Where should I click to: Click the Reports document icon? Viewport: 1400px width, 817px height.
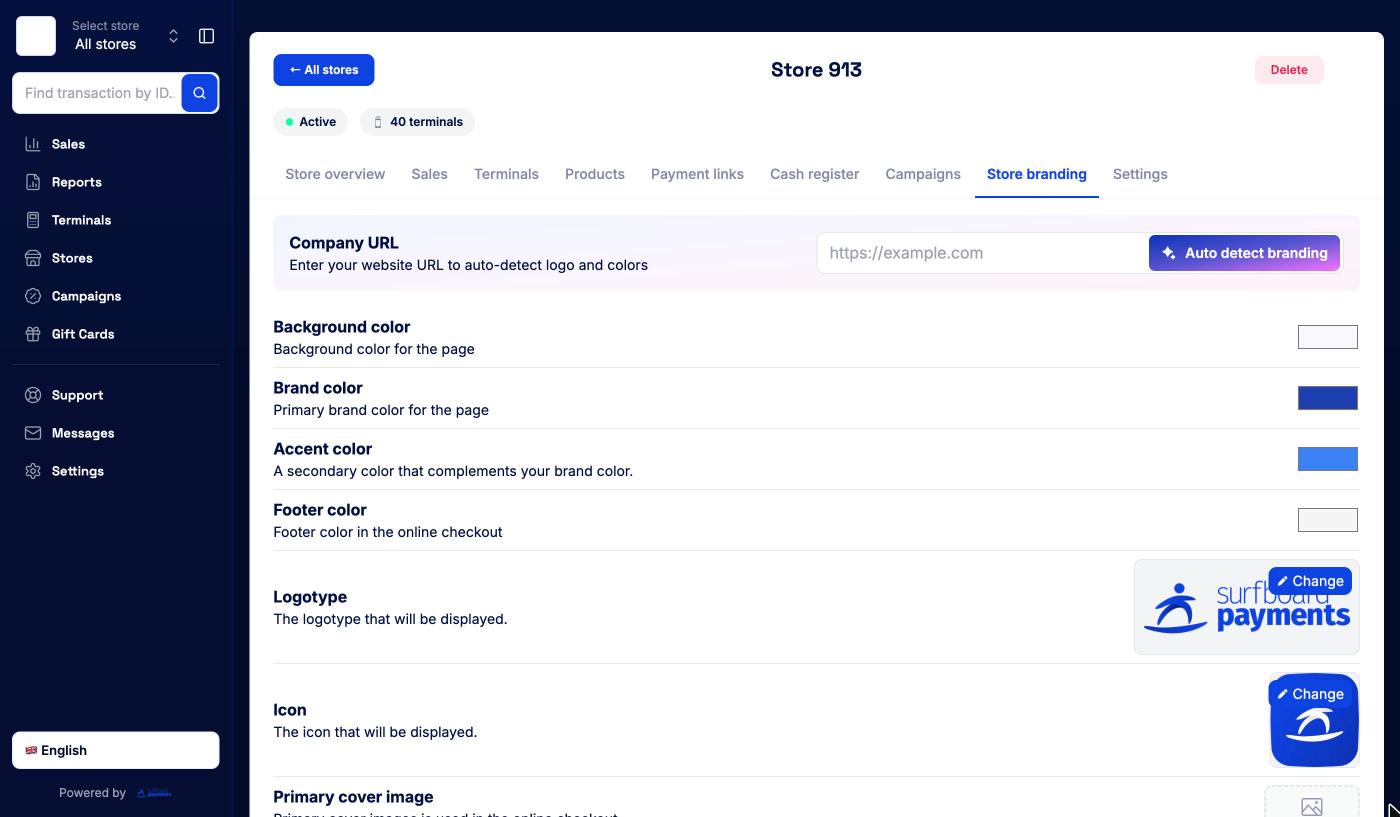point(33,182)
